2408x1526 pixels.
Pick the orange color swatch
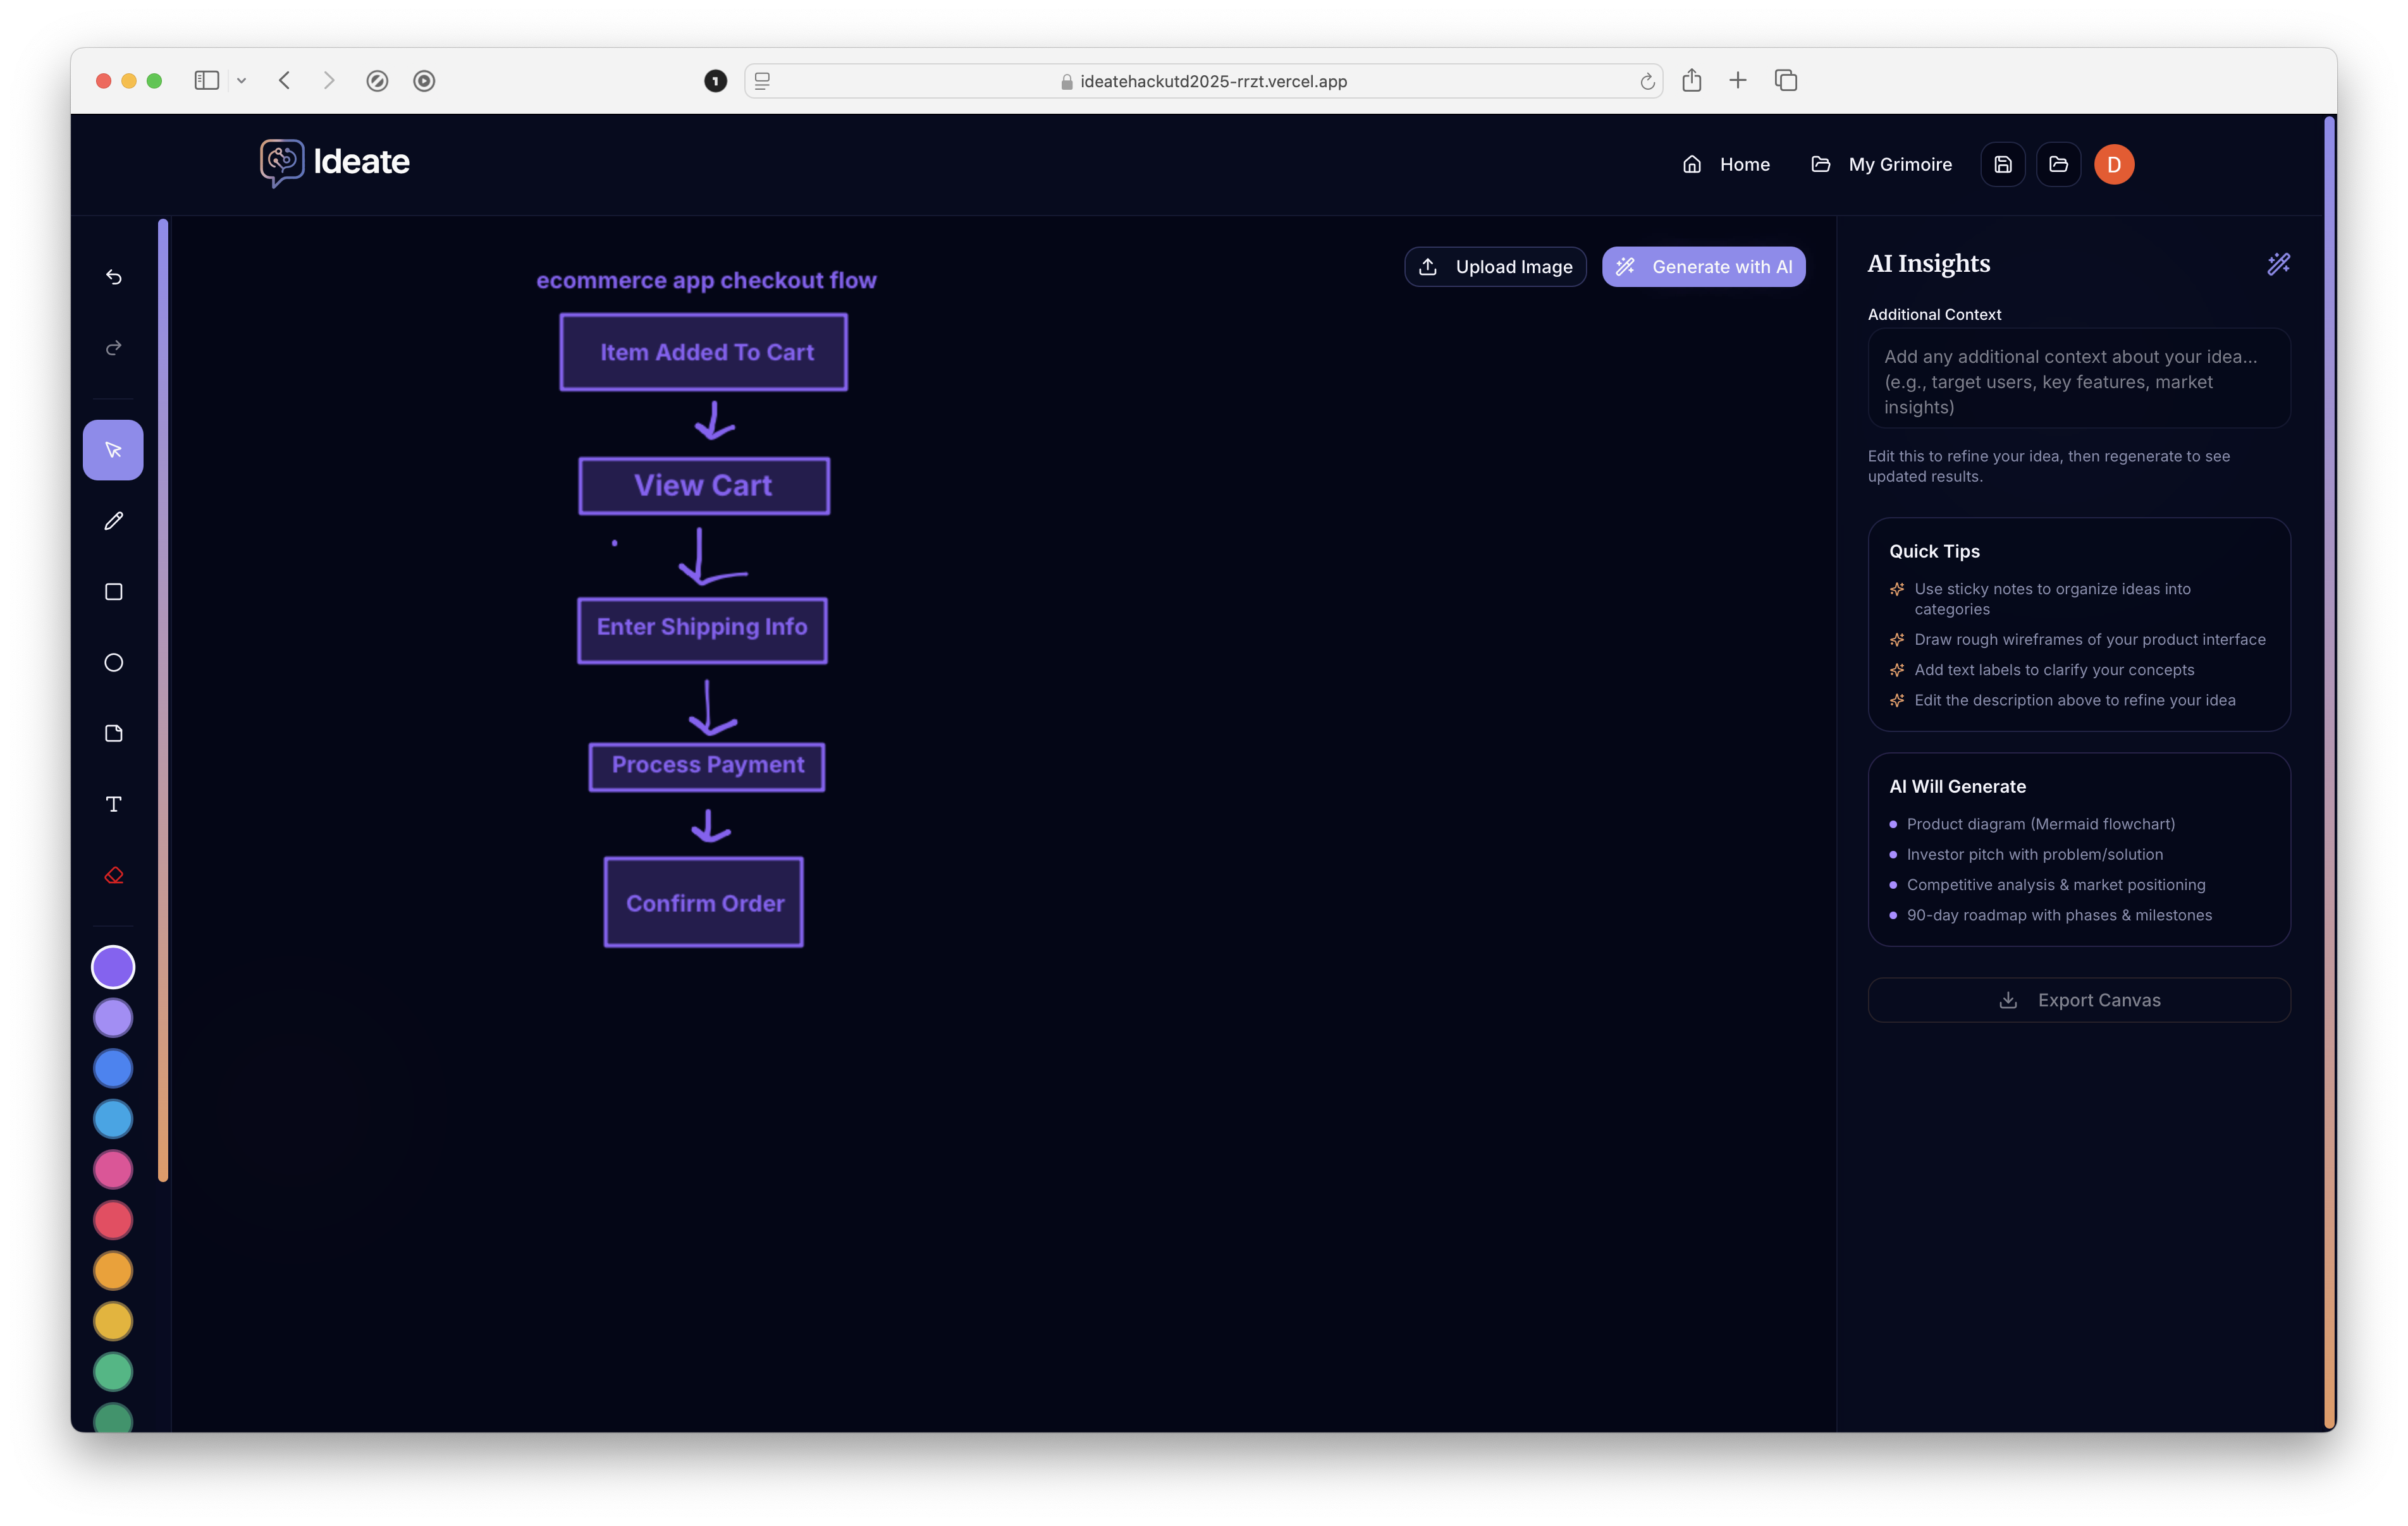(x=113, y=1270)
